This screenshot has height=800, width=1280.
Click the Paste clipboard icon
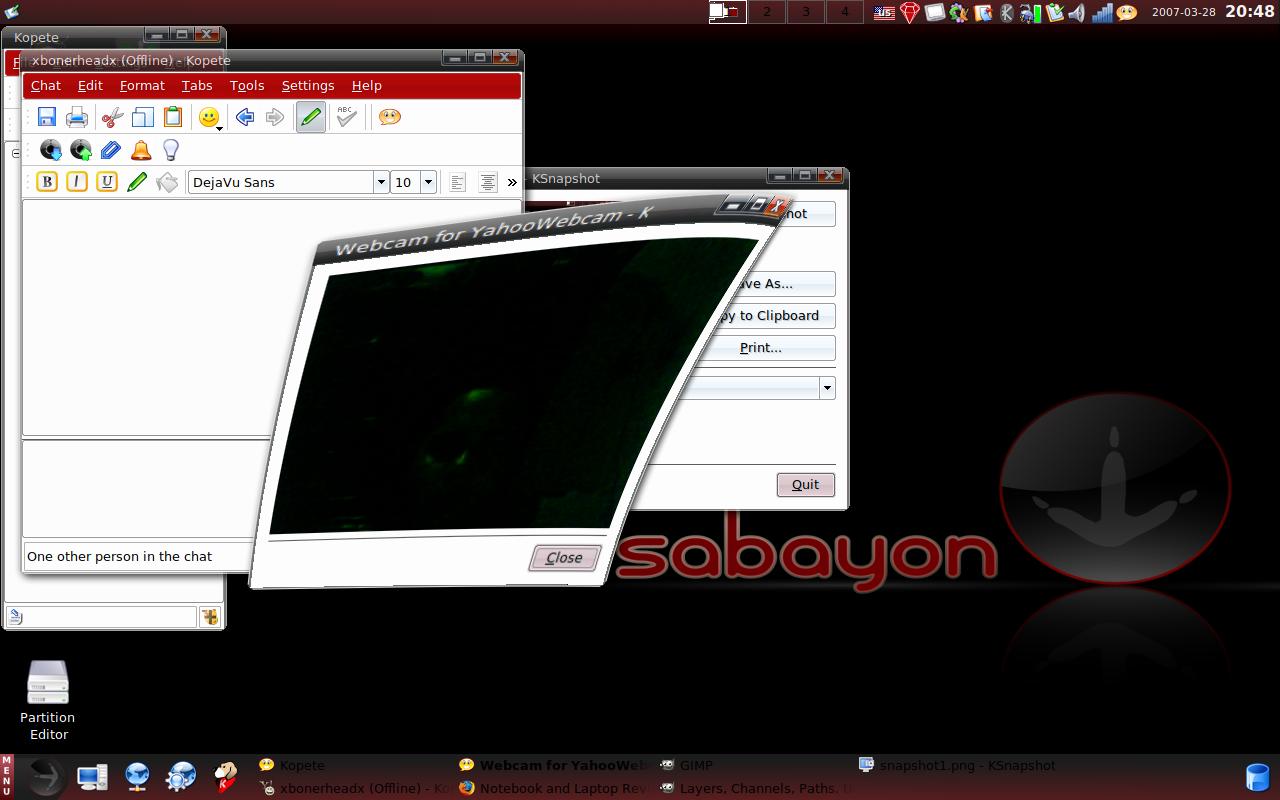pos(172,117)
